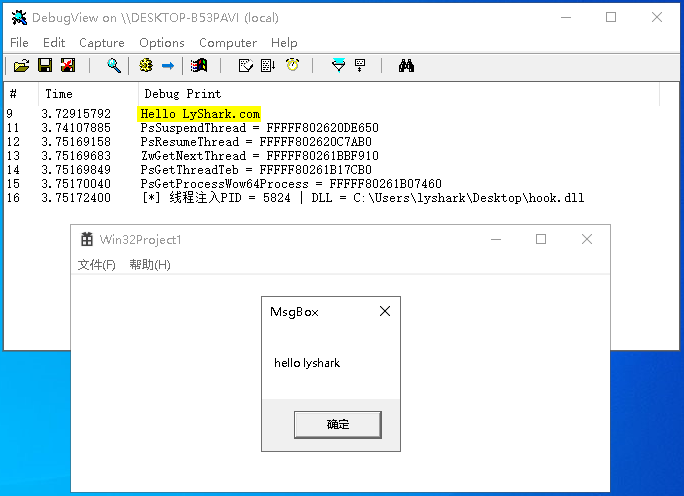Click the Capture Win32 Windows flag icon
The width and height of the screenshot is (684, 496).
pos(199,66)
